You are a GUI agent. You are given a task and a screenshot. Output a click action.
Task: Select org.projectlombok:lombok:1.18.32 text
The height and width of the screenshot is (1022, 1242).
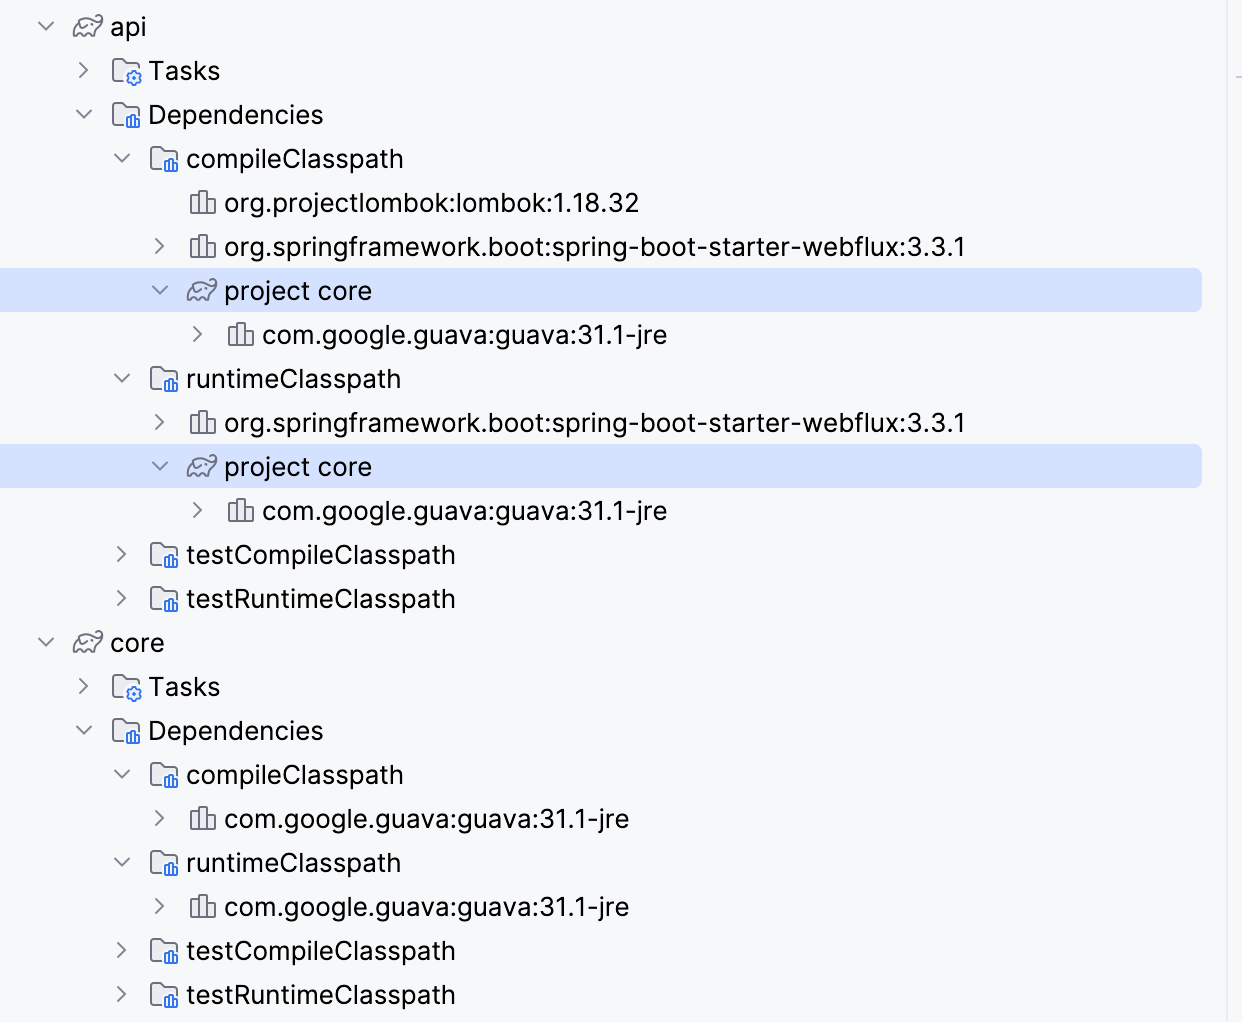click(431, 204)
